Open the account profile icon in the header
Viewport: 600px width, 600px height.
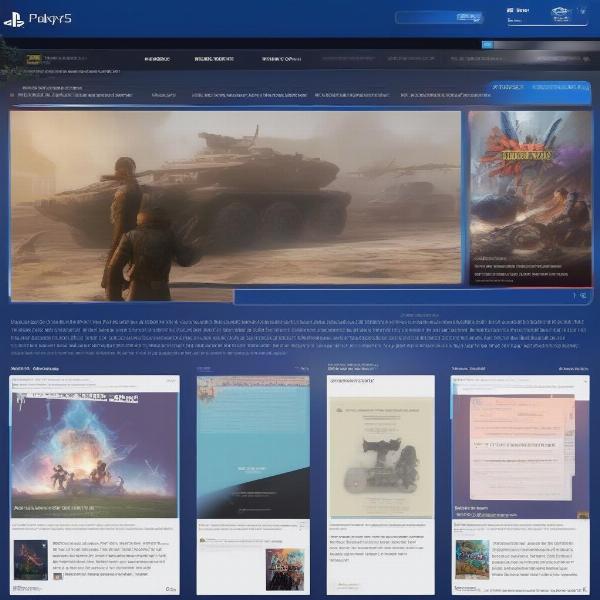(x=561, y=14)
